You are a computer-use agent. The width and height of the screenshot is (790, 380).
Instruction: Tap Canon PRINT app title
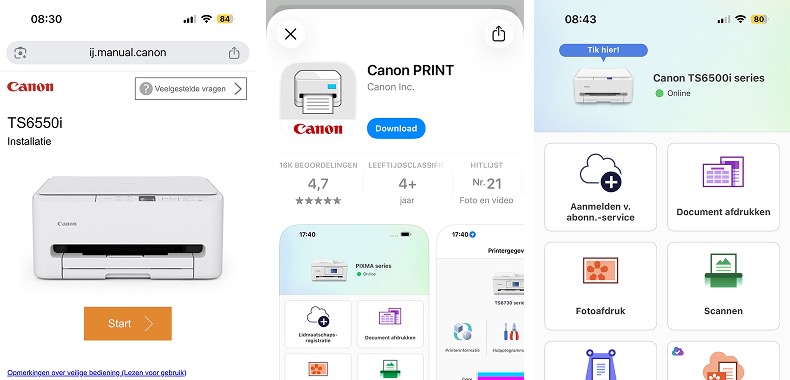click(411, 70)
